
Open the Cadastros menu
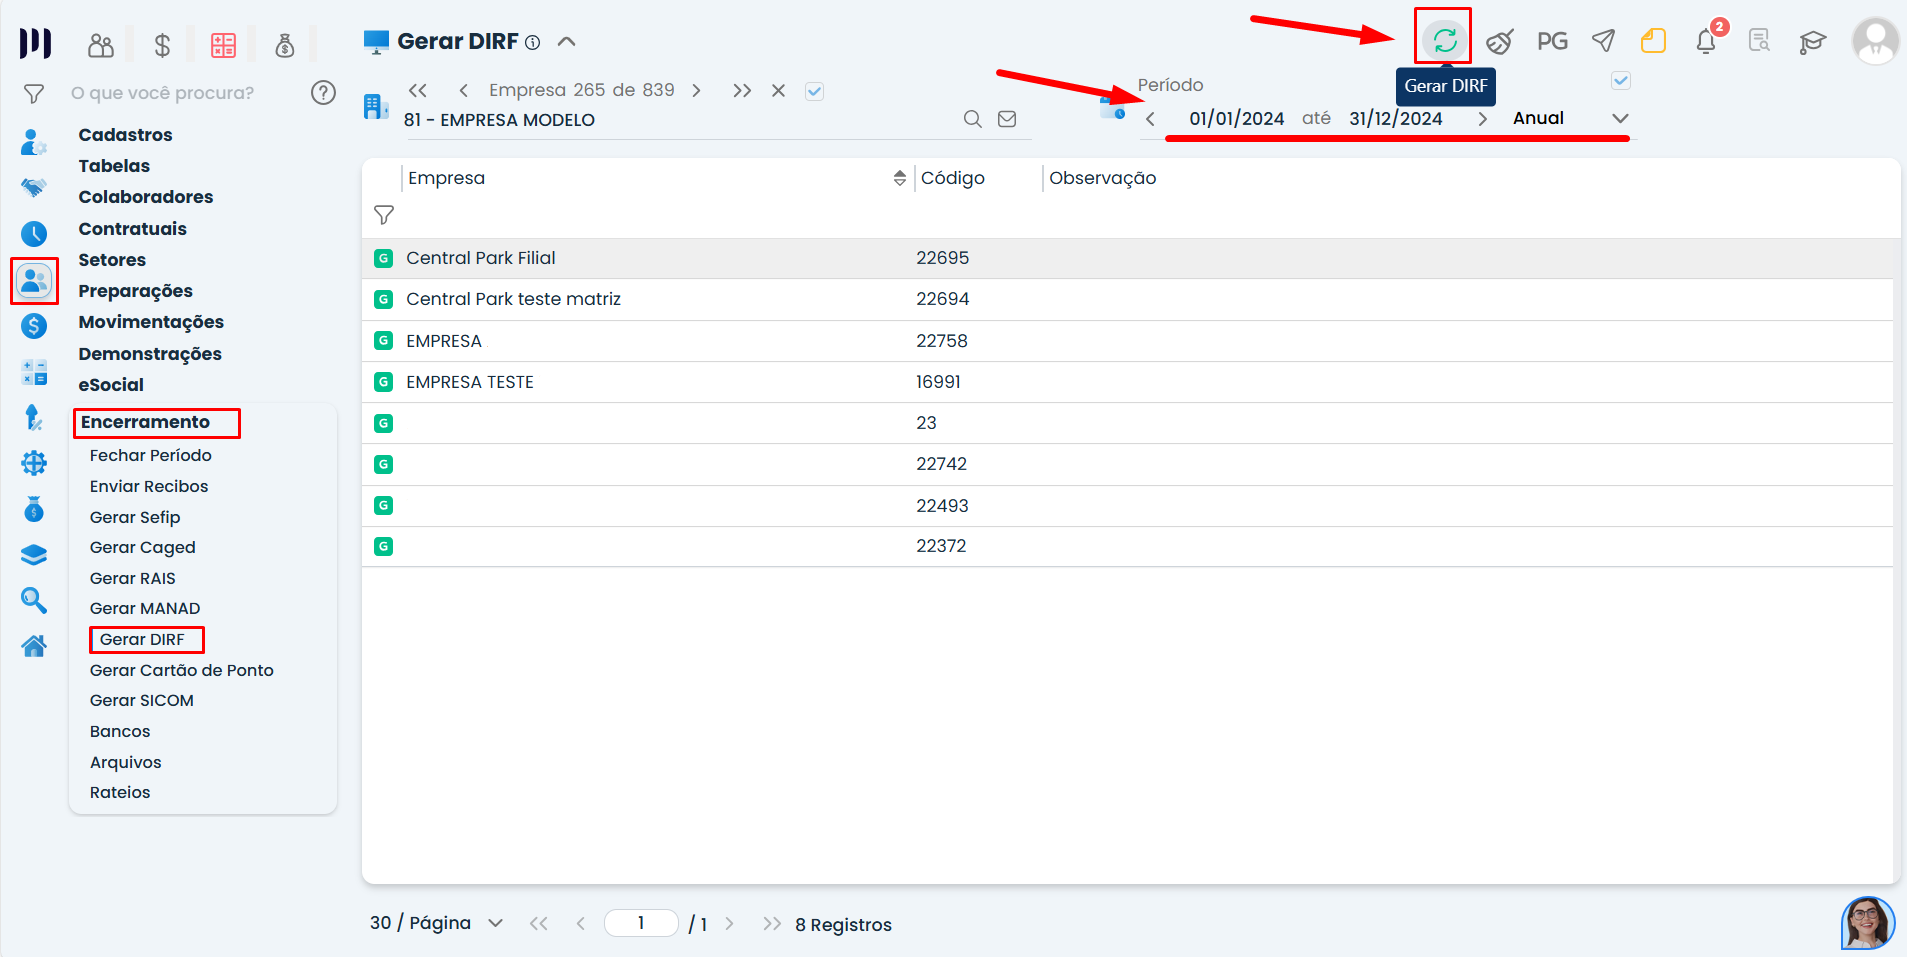(x=125, y=135)
